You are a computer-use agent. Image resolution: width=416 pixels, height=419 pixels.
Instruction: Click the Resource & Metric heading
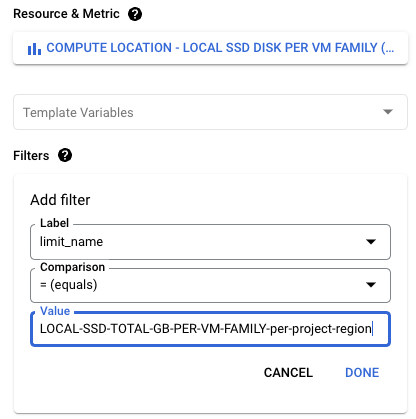[66, 14]
